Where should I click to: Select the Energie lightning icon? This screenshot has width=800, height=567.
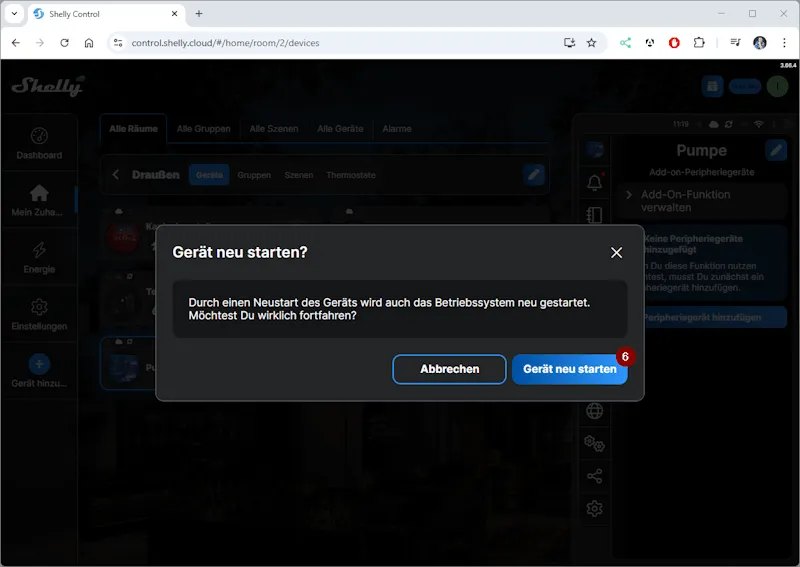39,251
